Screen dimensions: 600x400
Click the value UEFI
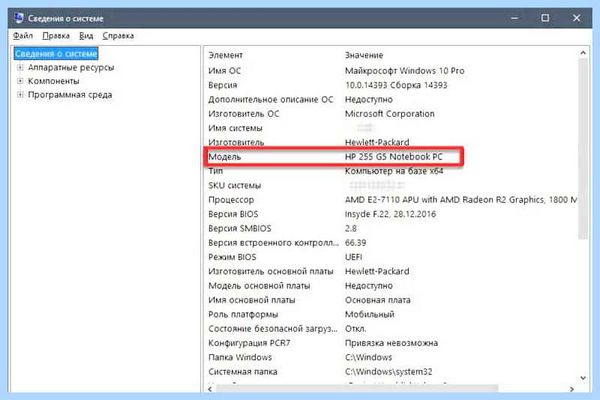[x=354, y=257]
